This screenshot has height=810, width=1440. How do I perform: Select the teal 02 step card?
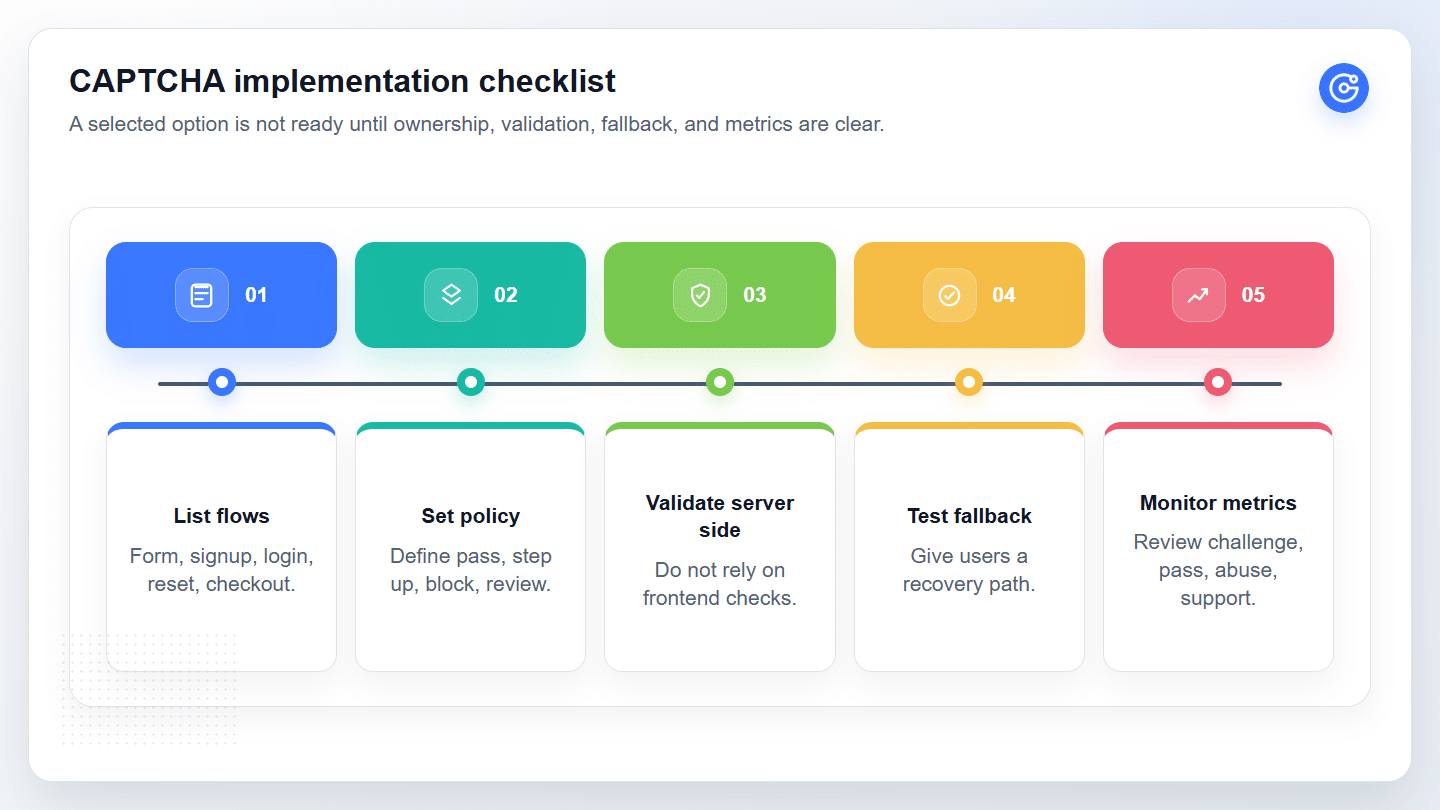tap(470, 295)
